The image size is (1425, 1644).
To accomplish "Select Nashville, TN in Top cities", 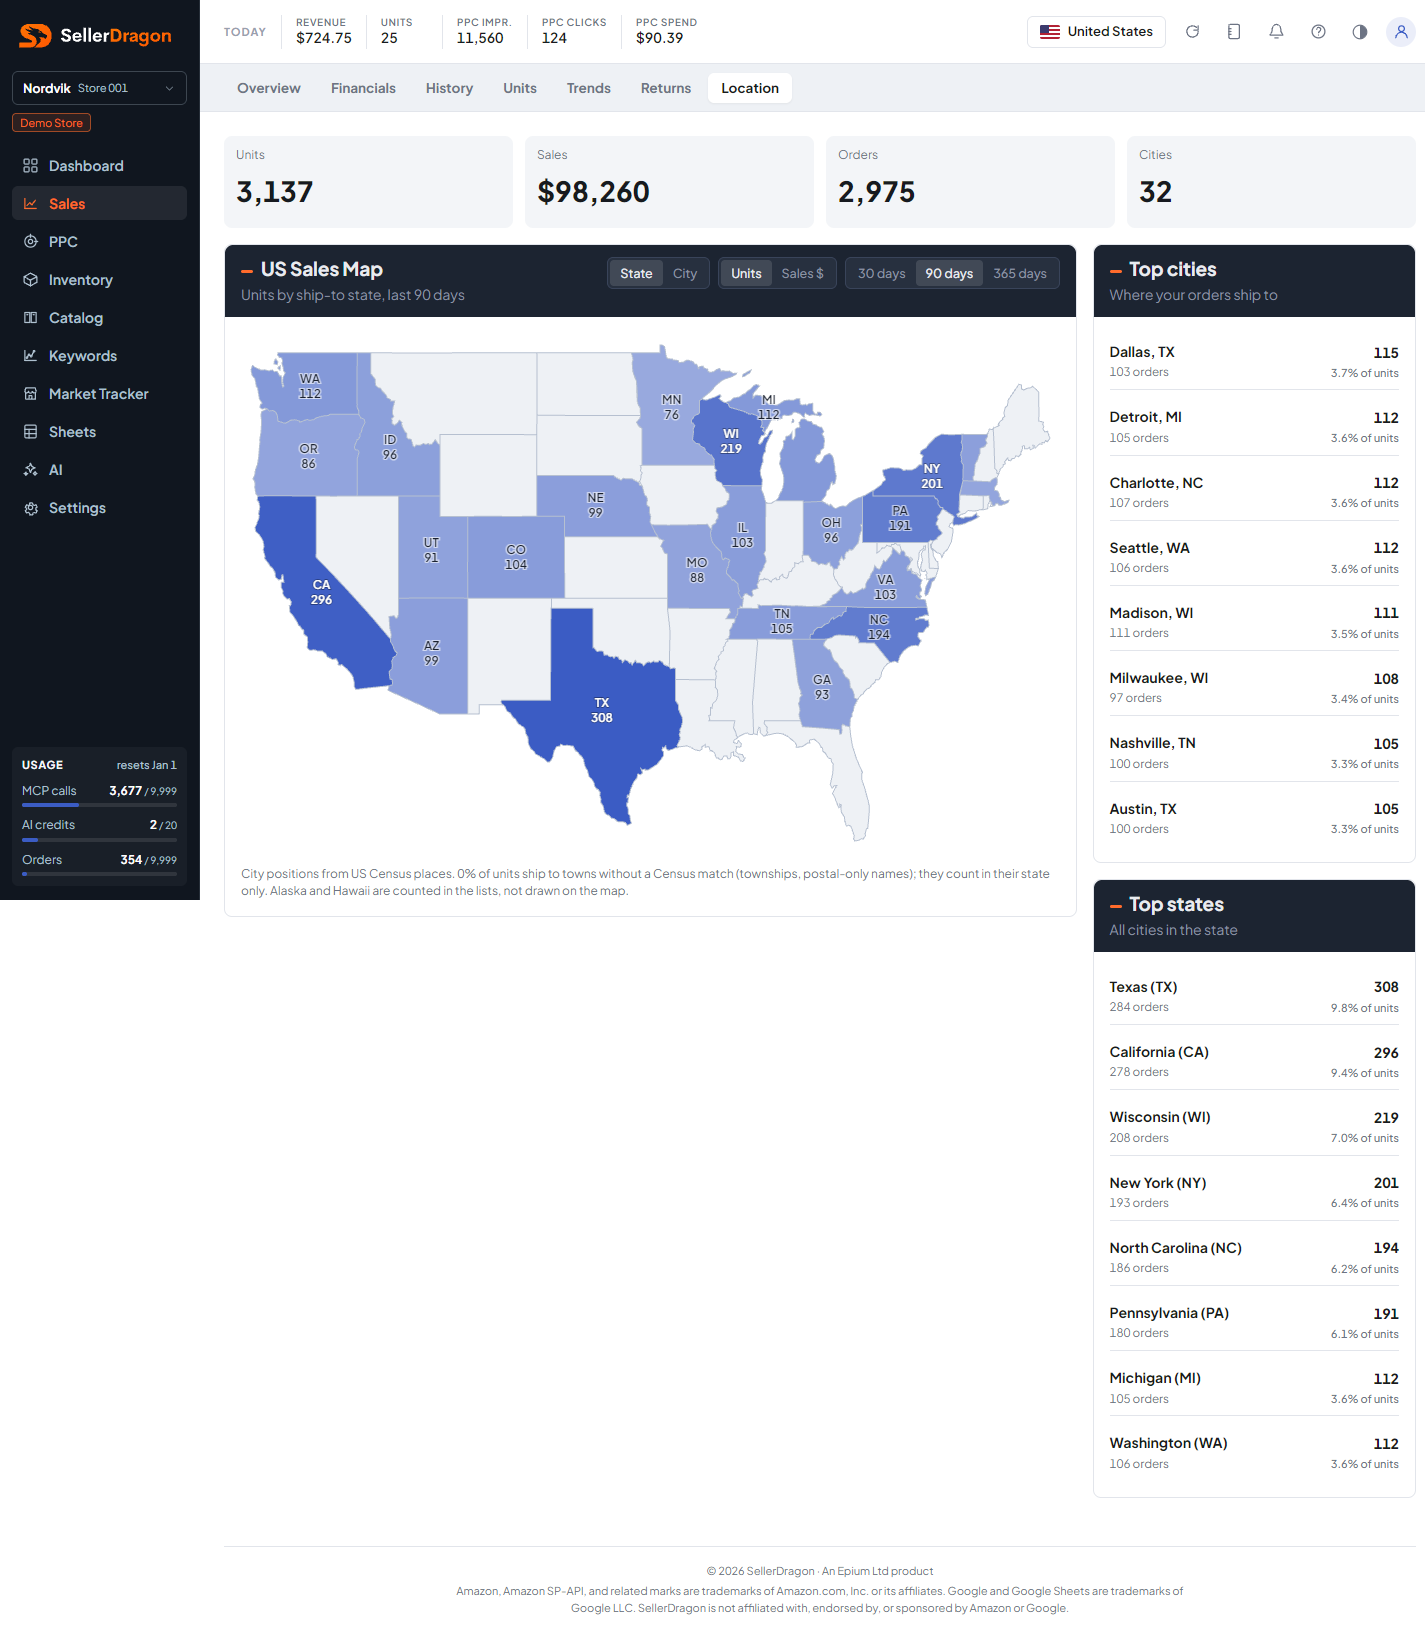I will 1254,753.
